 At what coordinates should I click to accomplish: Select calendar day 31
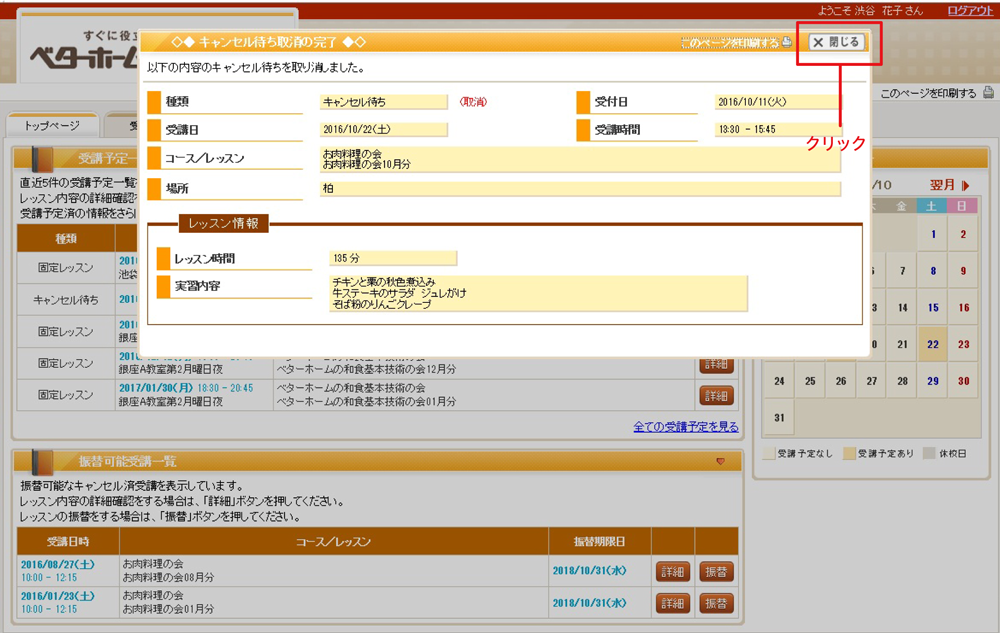(779, 418)
